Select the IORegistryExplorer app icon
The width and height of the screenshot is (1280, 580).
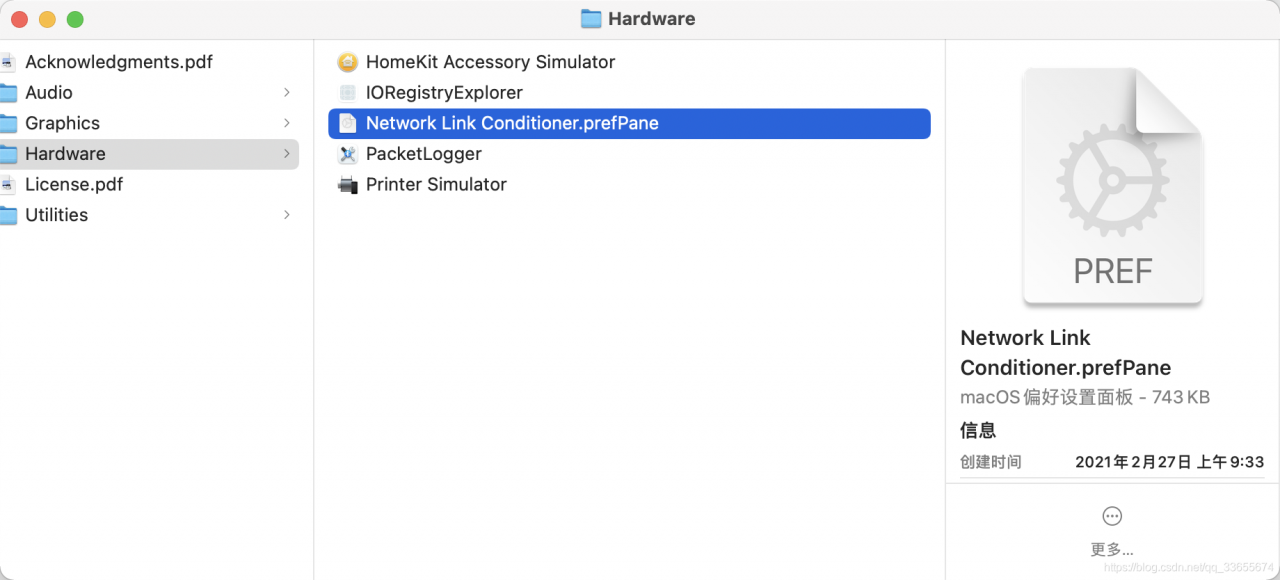[347, 93]
